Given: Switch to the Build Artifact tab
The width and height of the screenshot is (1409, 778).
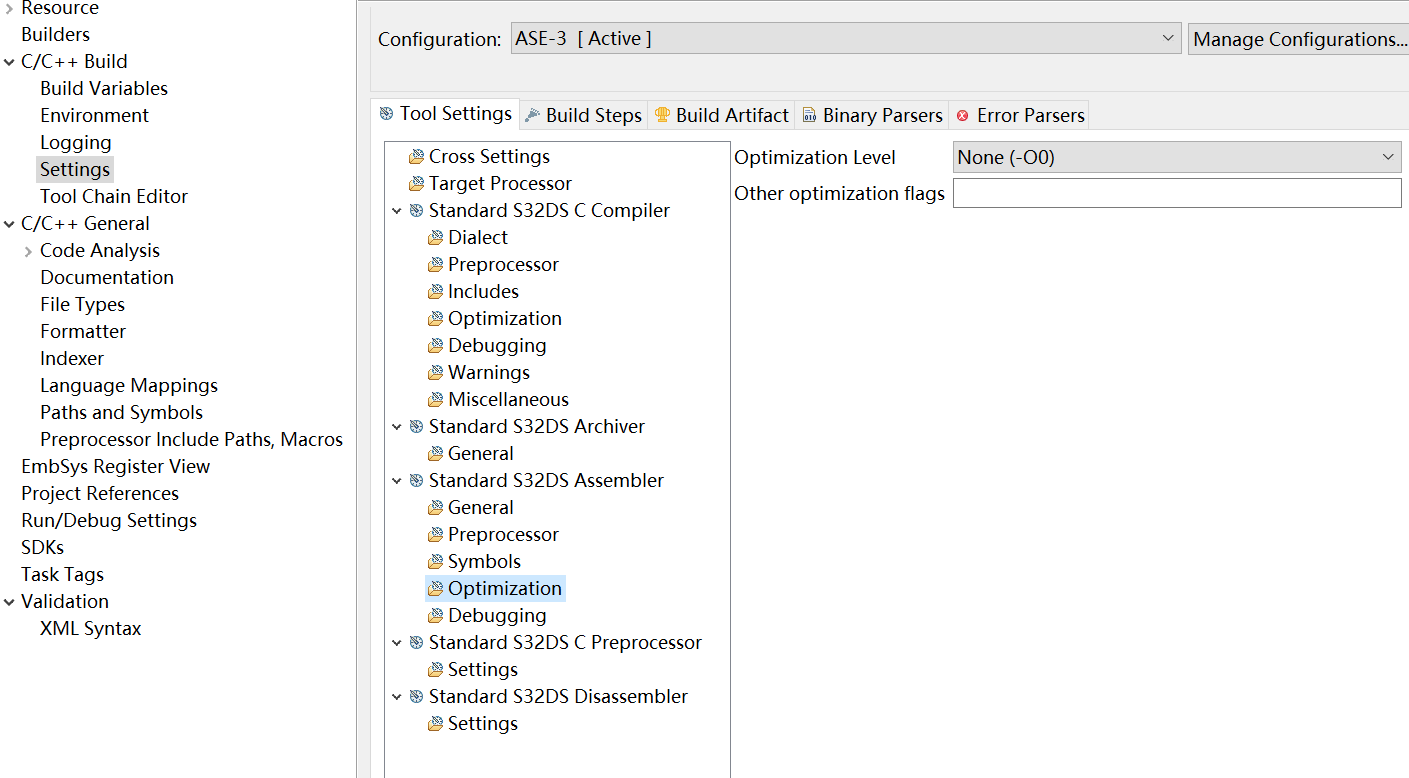Looking at the screenshot, I should tap(721, 115).
